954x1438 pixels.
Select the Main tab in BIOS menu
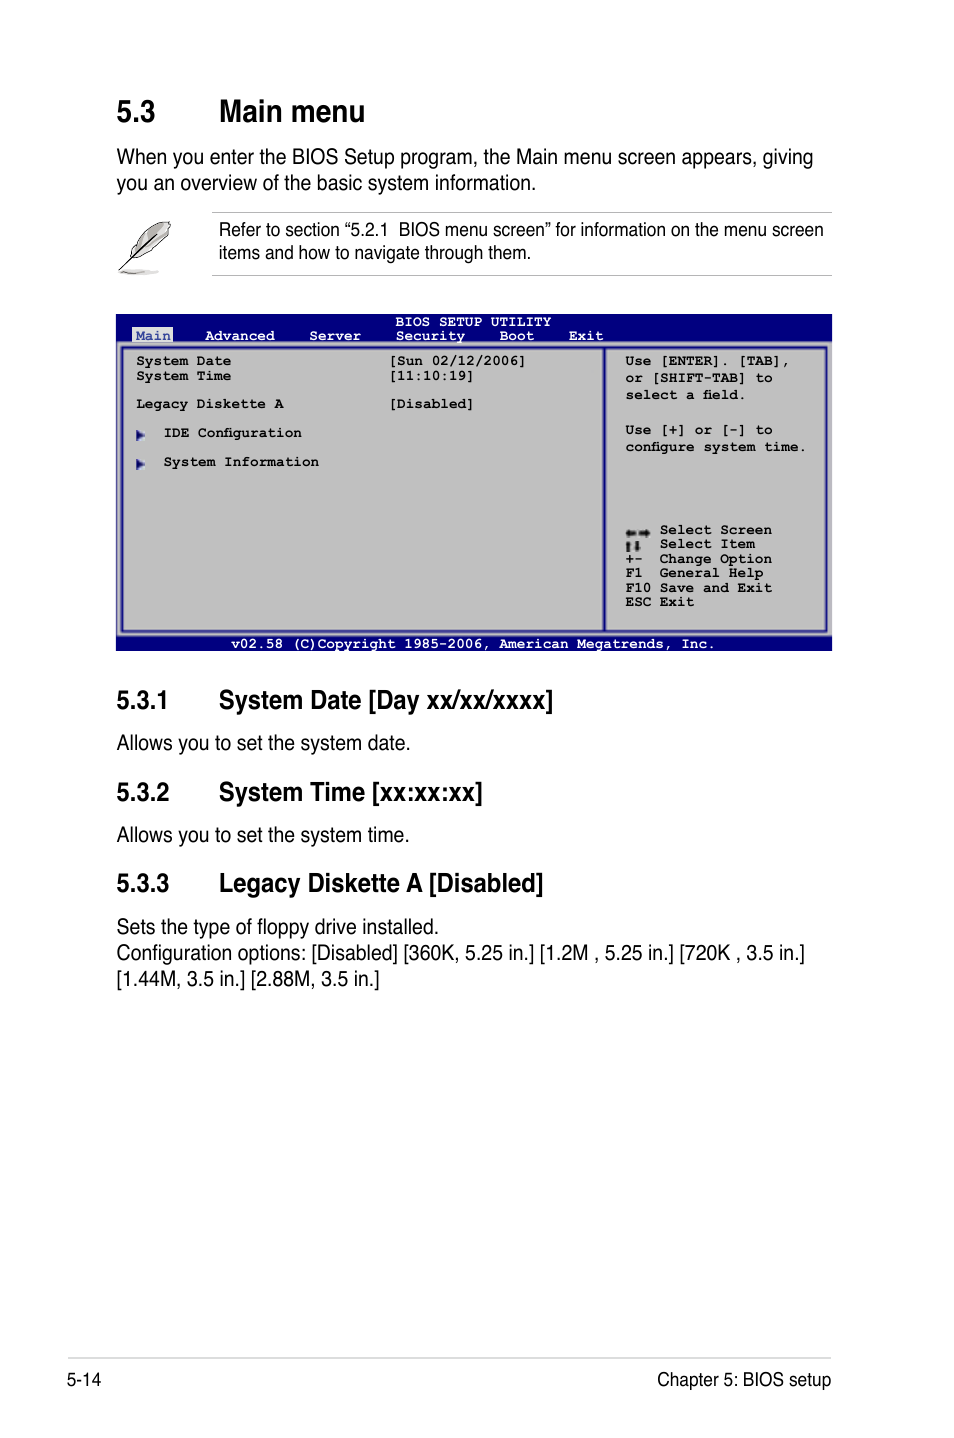[x=153, y=335]
